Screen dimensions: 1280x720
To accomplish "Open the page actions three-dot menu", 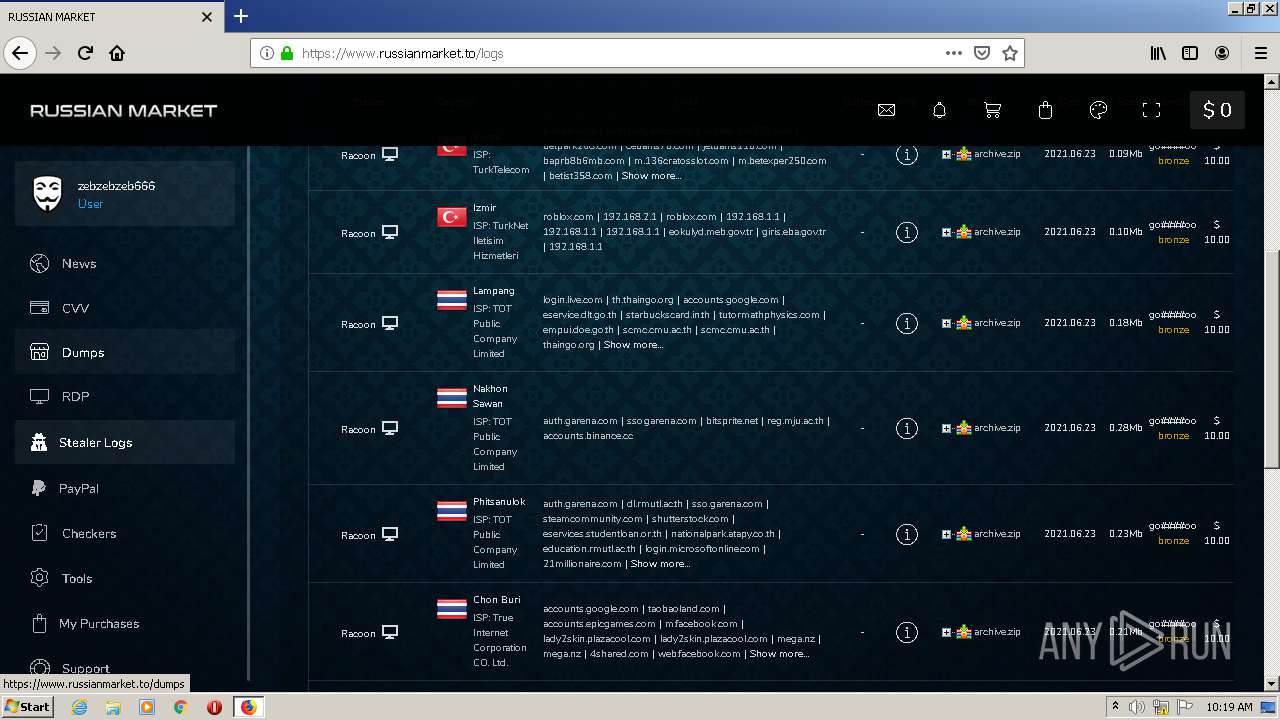I will pos(953,53).
